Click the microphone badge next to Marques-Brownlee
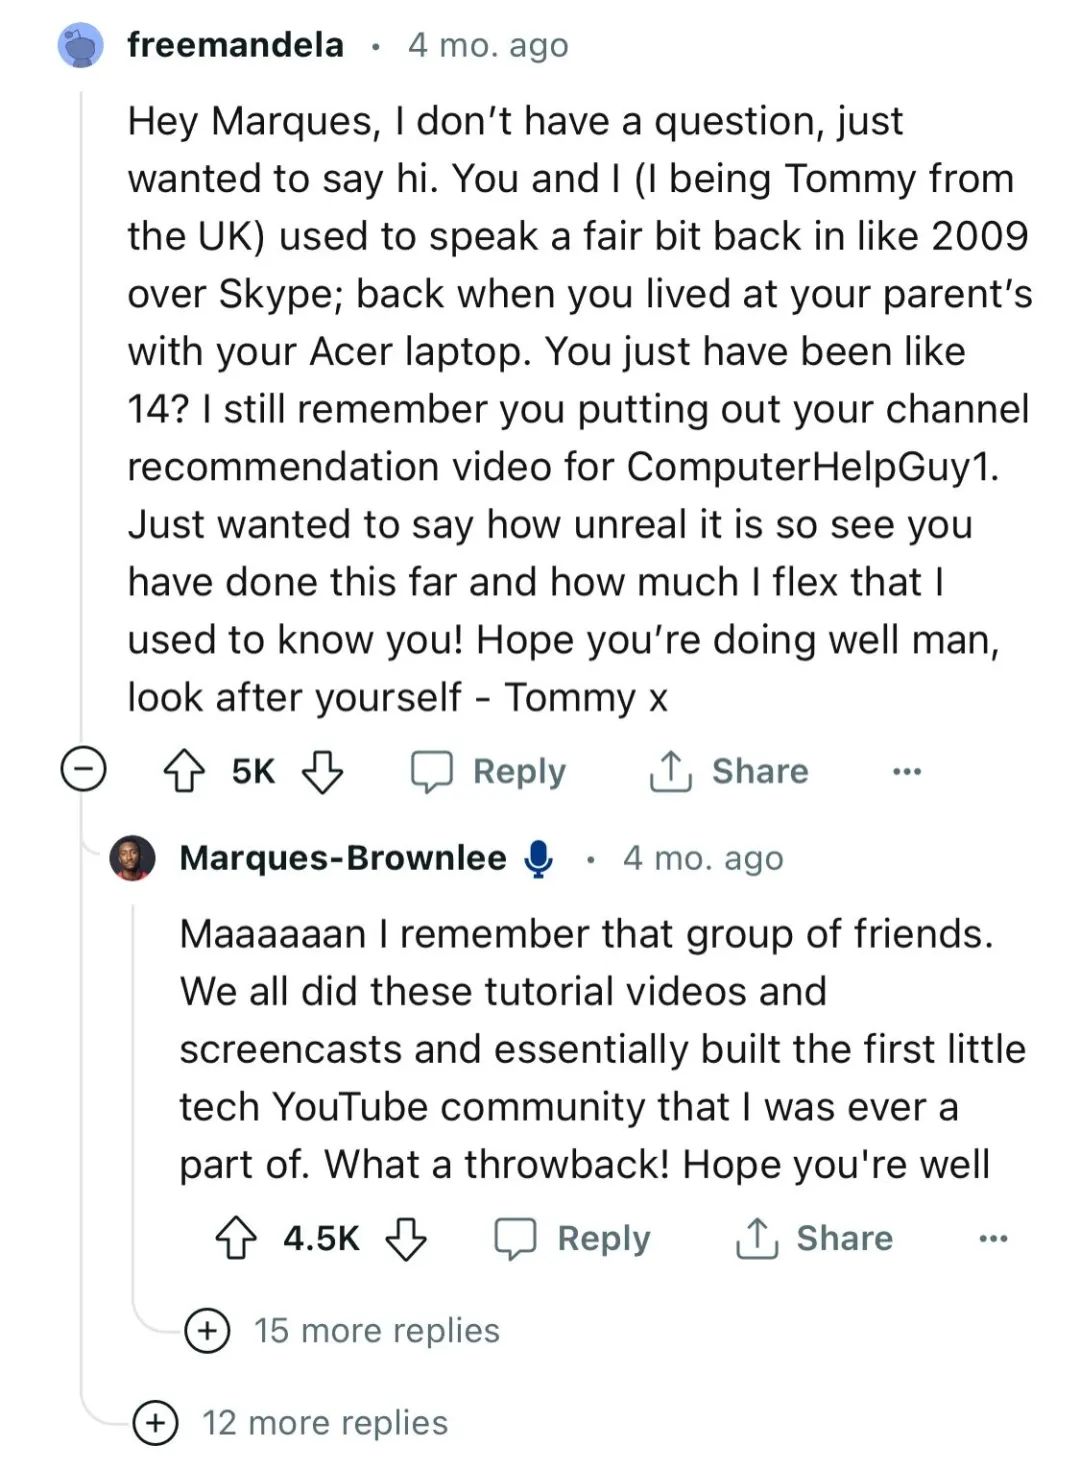Screen dimensions: 1080x1470 pyautogui.click(x=539, y=859)
